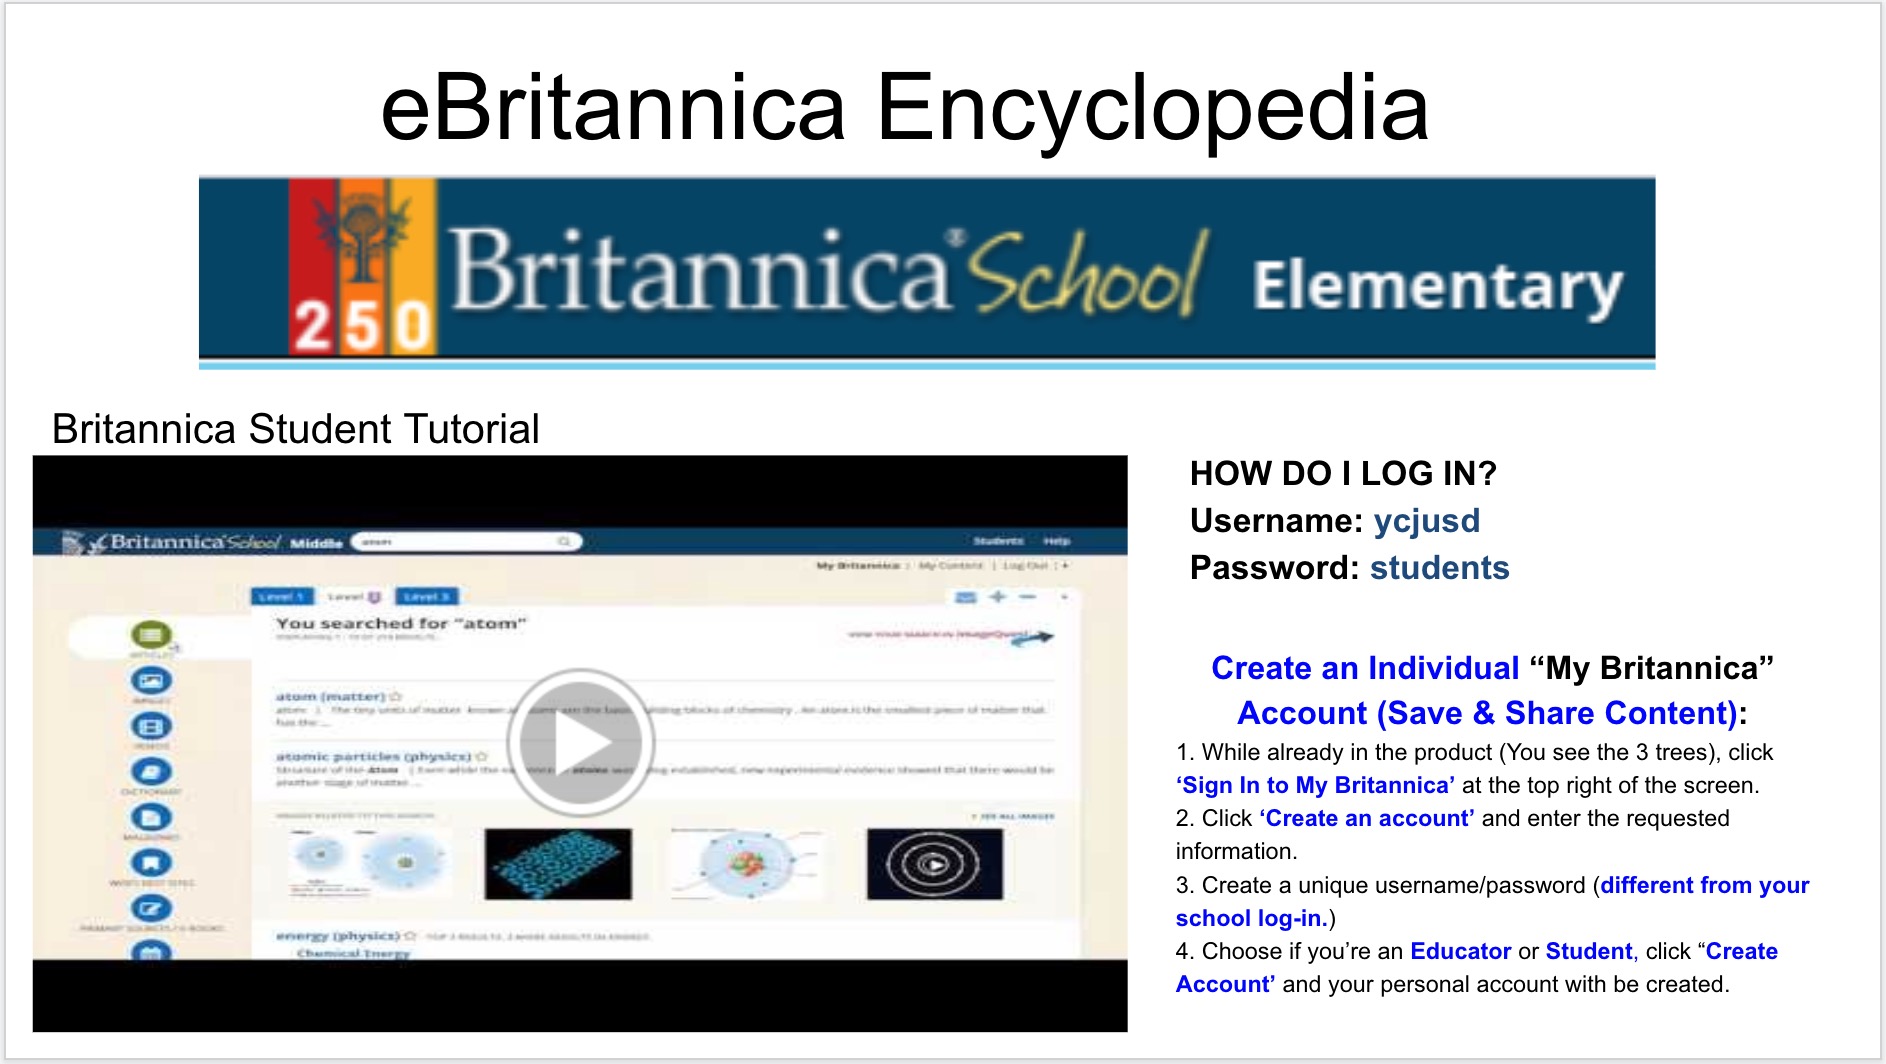The height and width of the screenshot is (1064, 1886).
Task: Click My Britannica in video top bar
Action: point(857,566)
